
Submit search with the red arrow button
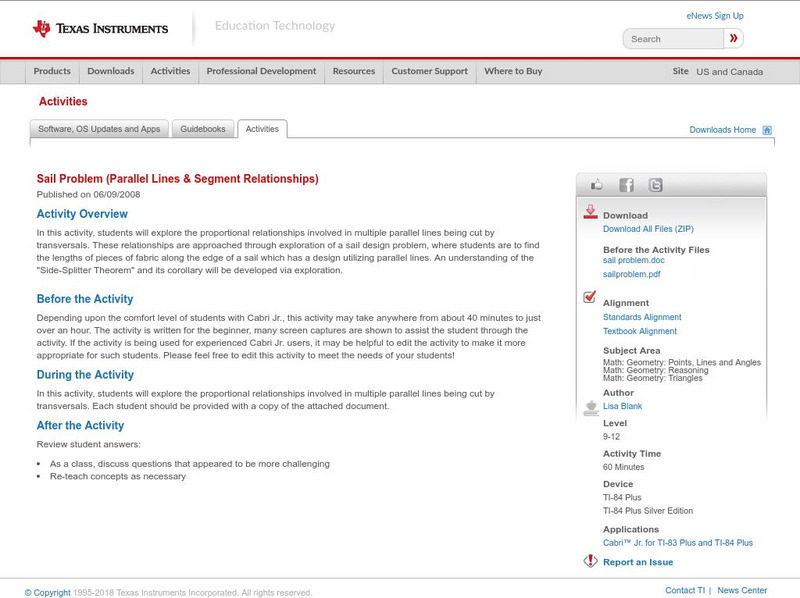tap(733, 38)
